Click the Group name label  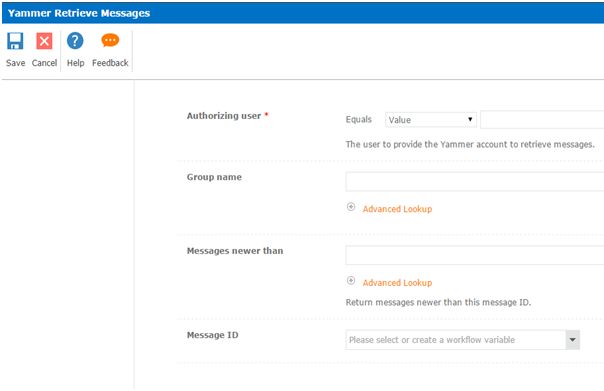click(214, 177)
